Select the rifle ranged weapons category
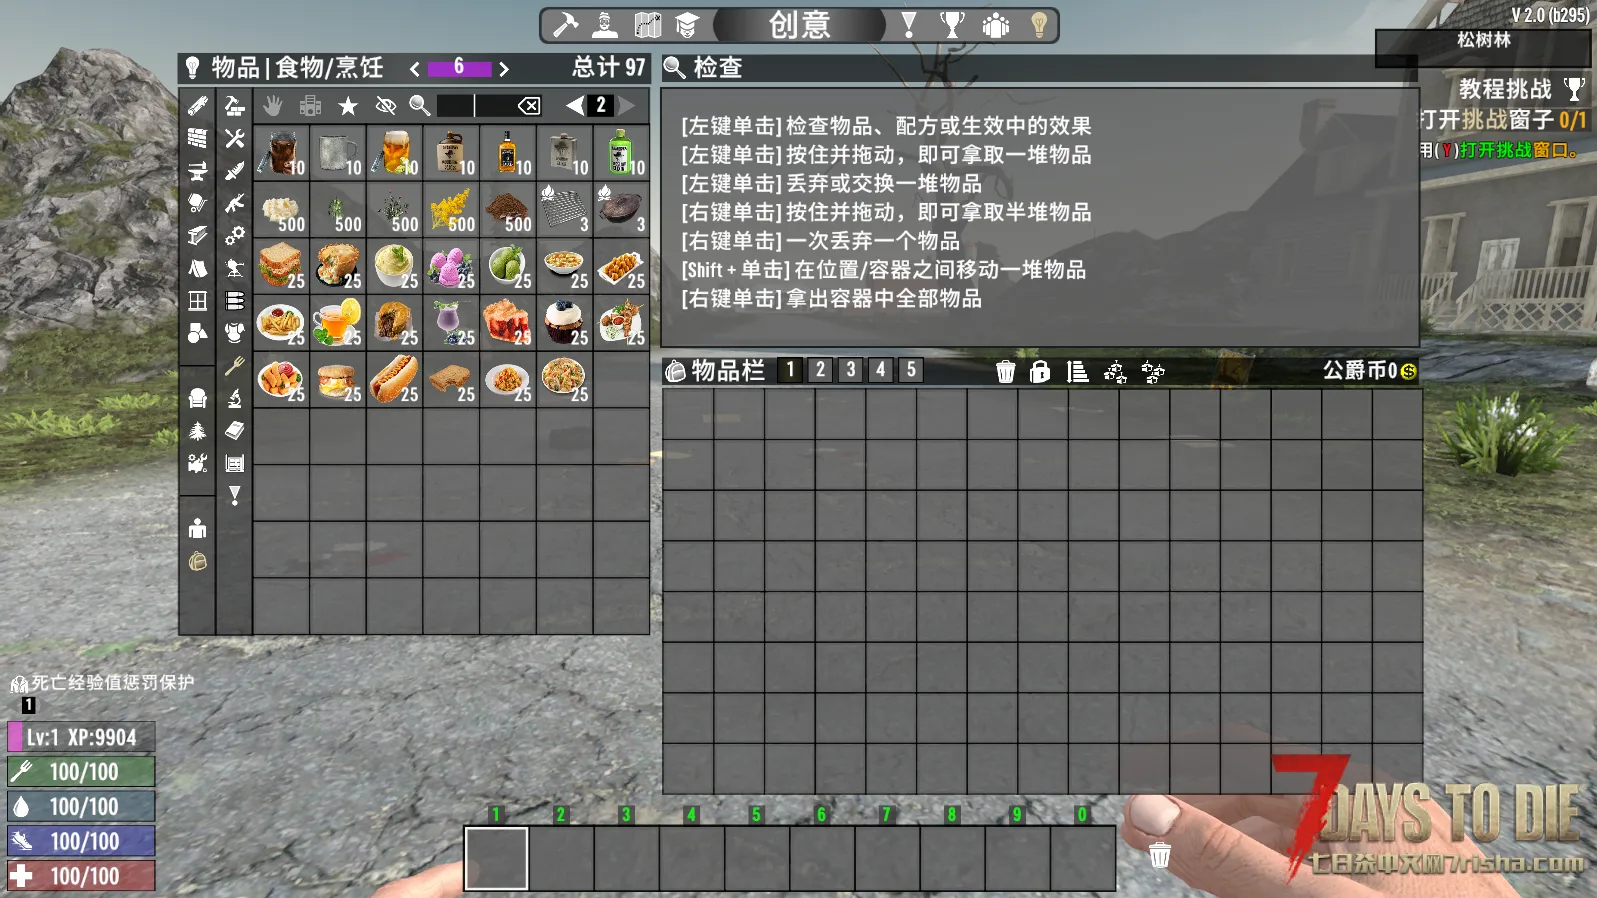1597x898 pixels. click(x=234, y=203)
